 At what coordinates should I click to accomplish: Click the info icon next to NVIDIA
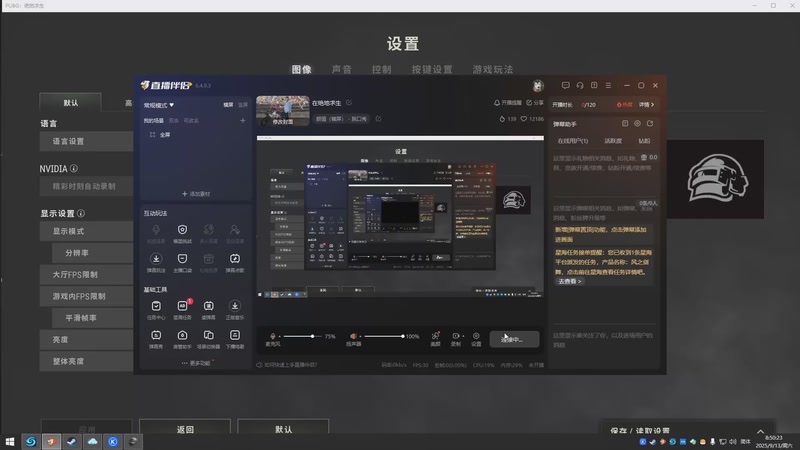(x=74, y=168)
